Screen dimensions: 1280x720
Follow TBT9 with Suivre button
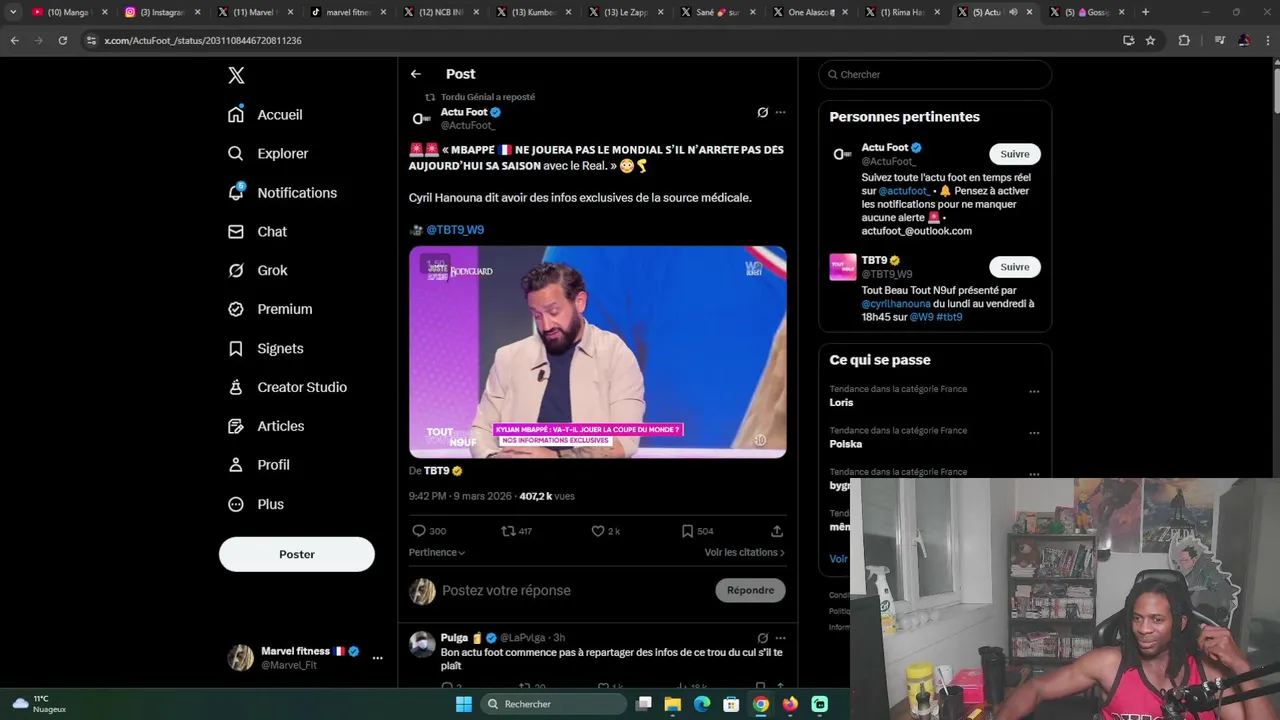point(1015,267)
